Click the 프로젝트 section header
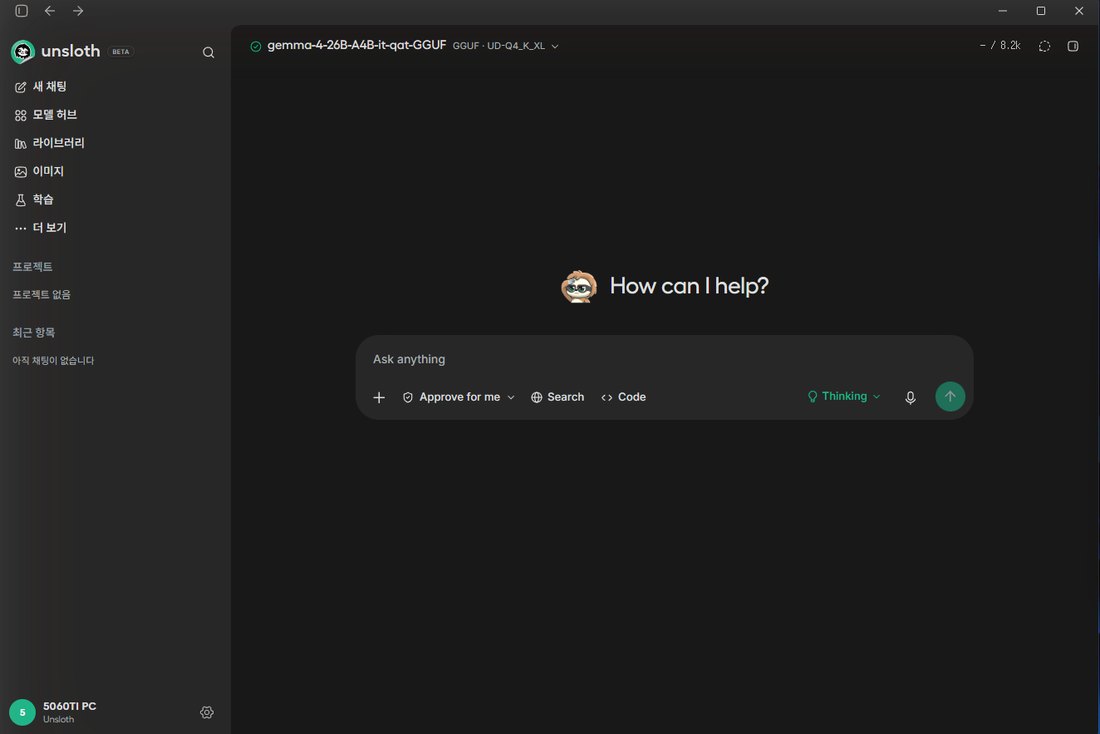This screenshot has width=1100, height=734. [x=32, y=267]
